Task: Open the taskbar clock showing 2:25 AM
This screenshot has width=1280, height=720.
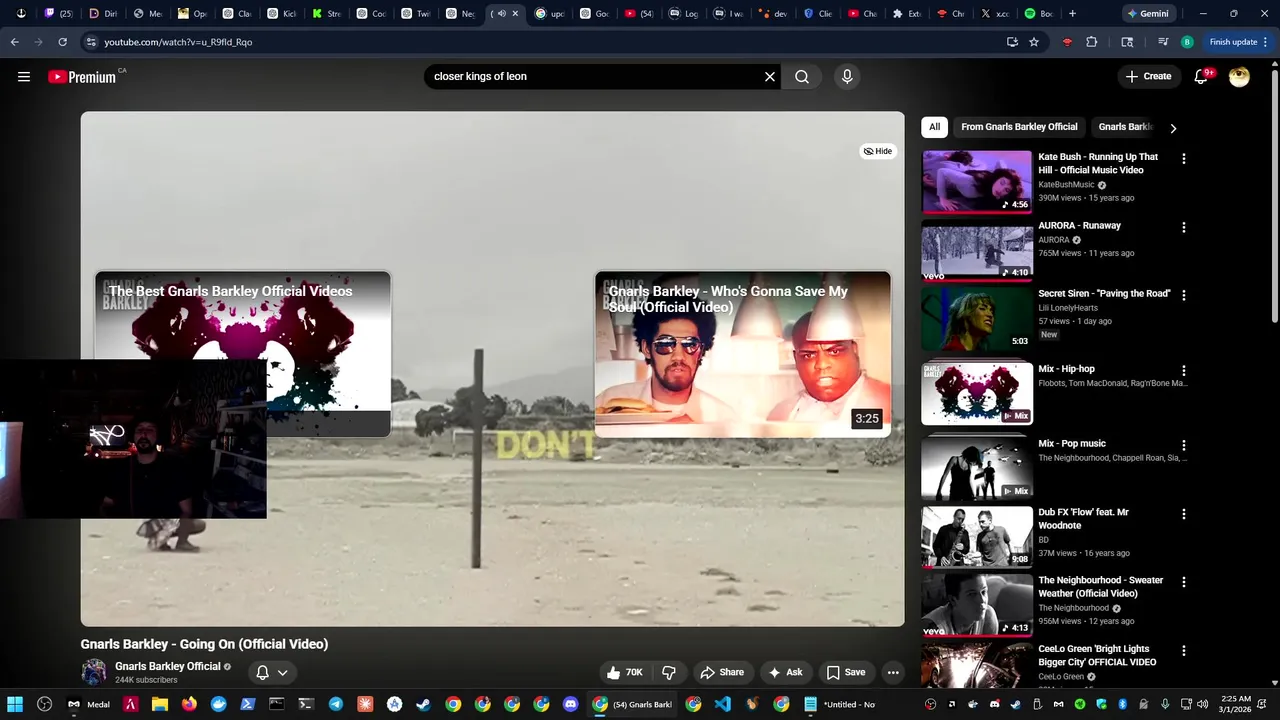Action: pos(1236,704)
